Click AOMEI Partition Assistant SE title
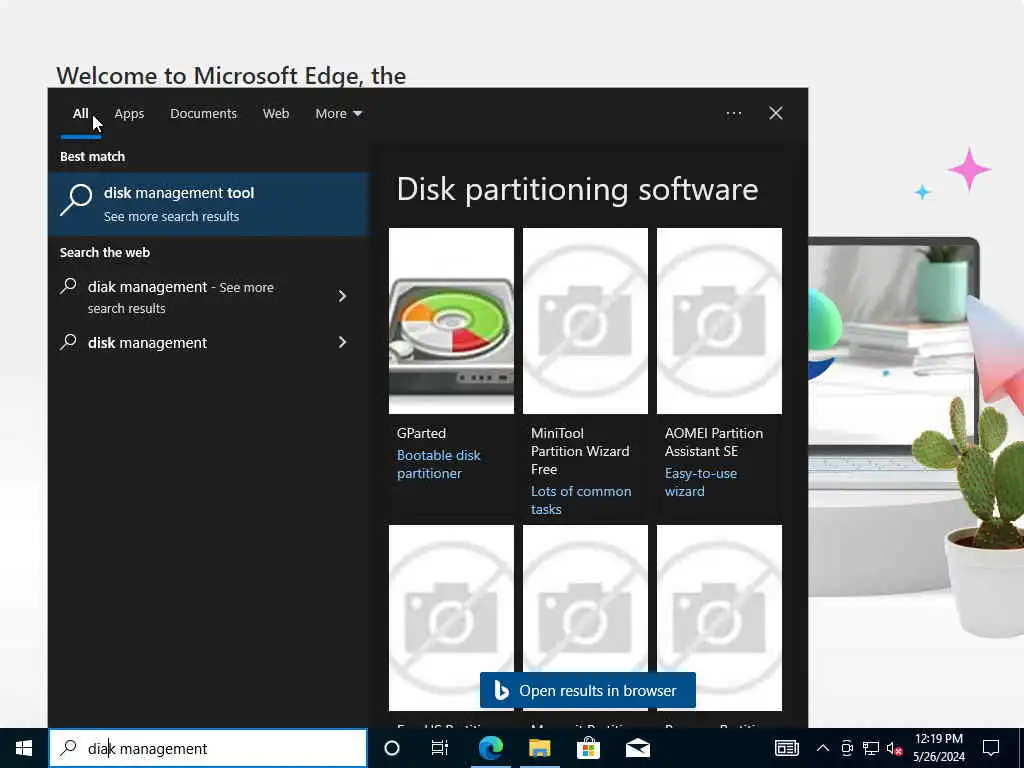The image size is (1024, 768). 713,442
